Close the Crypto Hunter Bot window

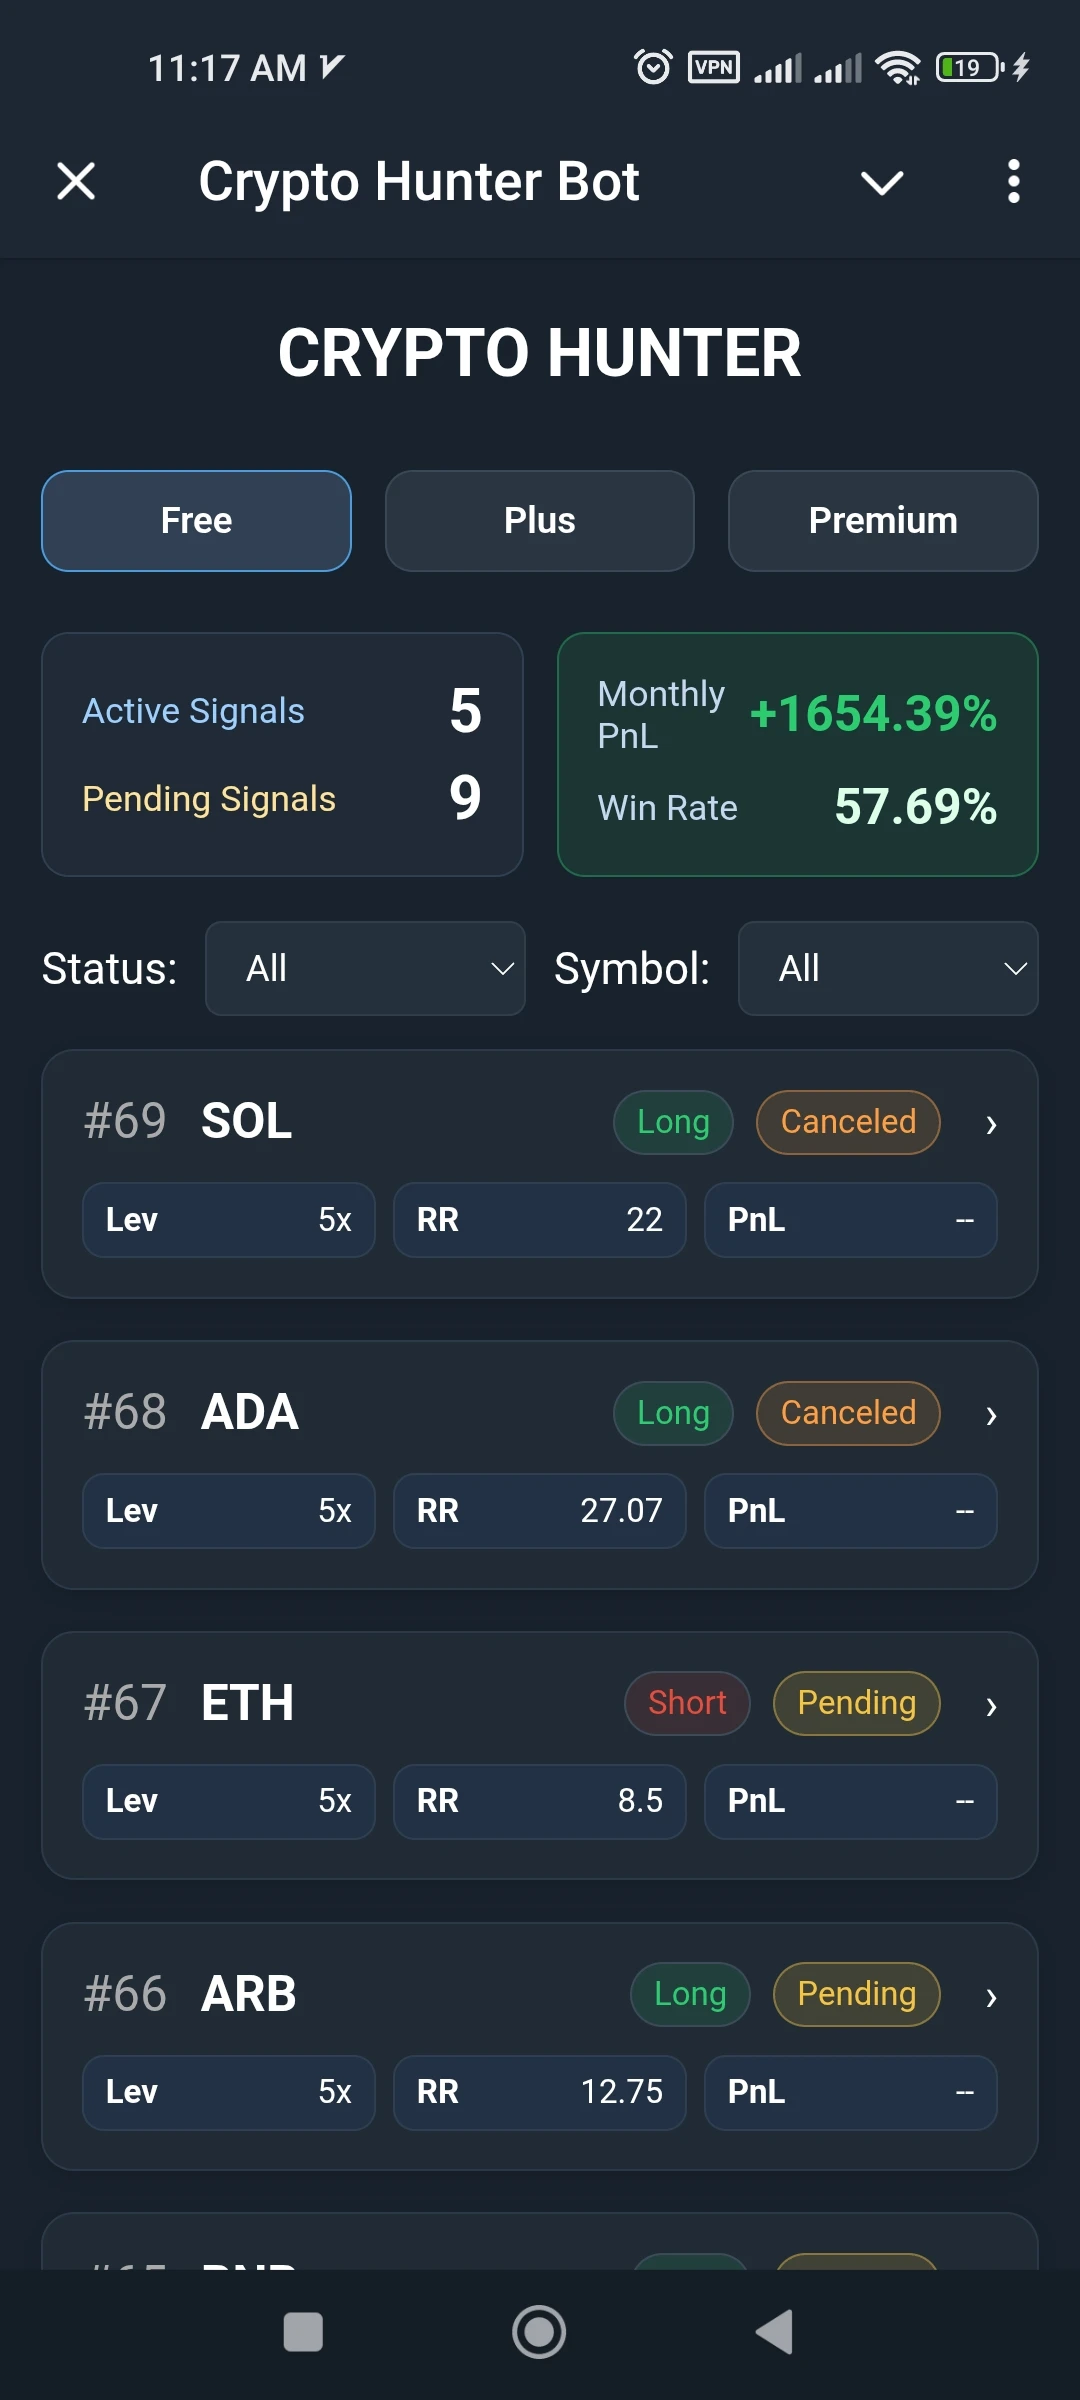[x=76, y=182]
